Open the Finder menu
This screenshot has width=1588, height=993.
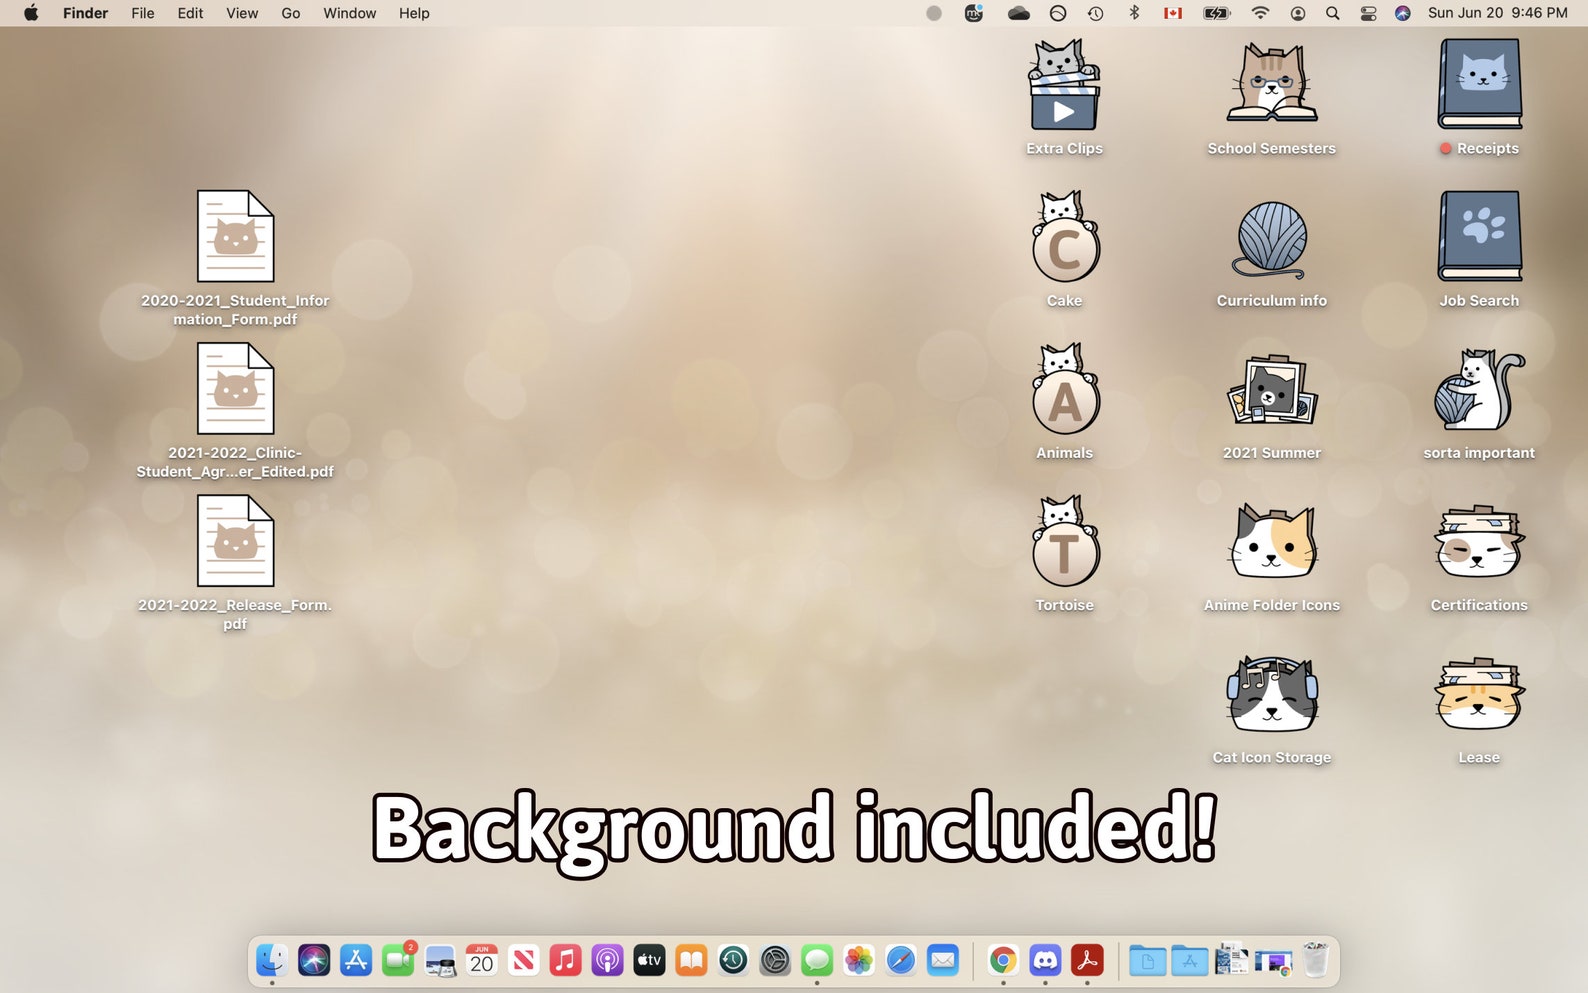coord(85,13)
